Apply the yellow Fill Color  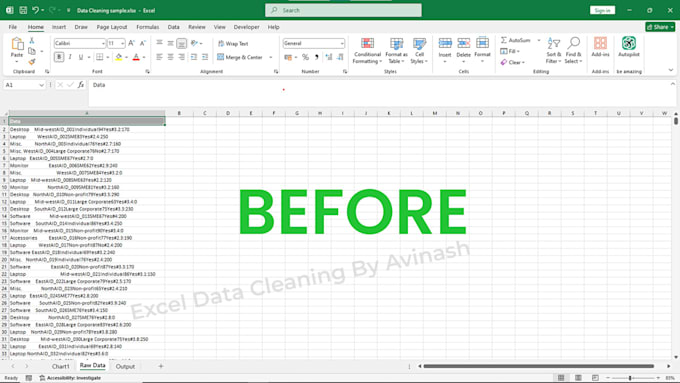coord(118,57)
